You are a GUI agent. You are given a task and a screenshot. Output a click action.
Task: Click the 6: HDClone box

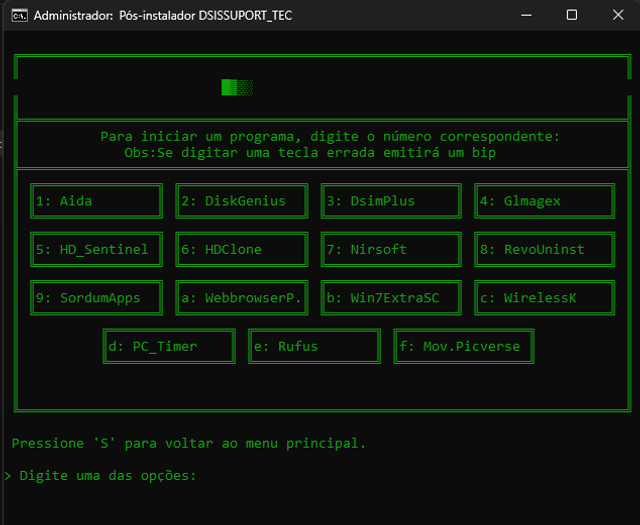point(241,249)
